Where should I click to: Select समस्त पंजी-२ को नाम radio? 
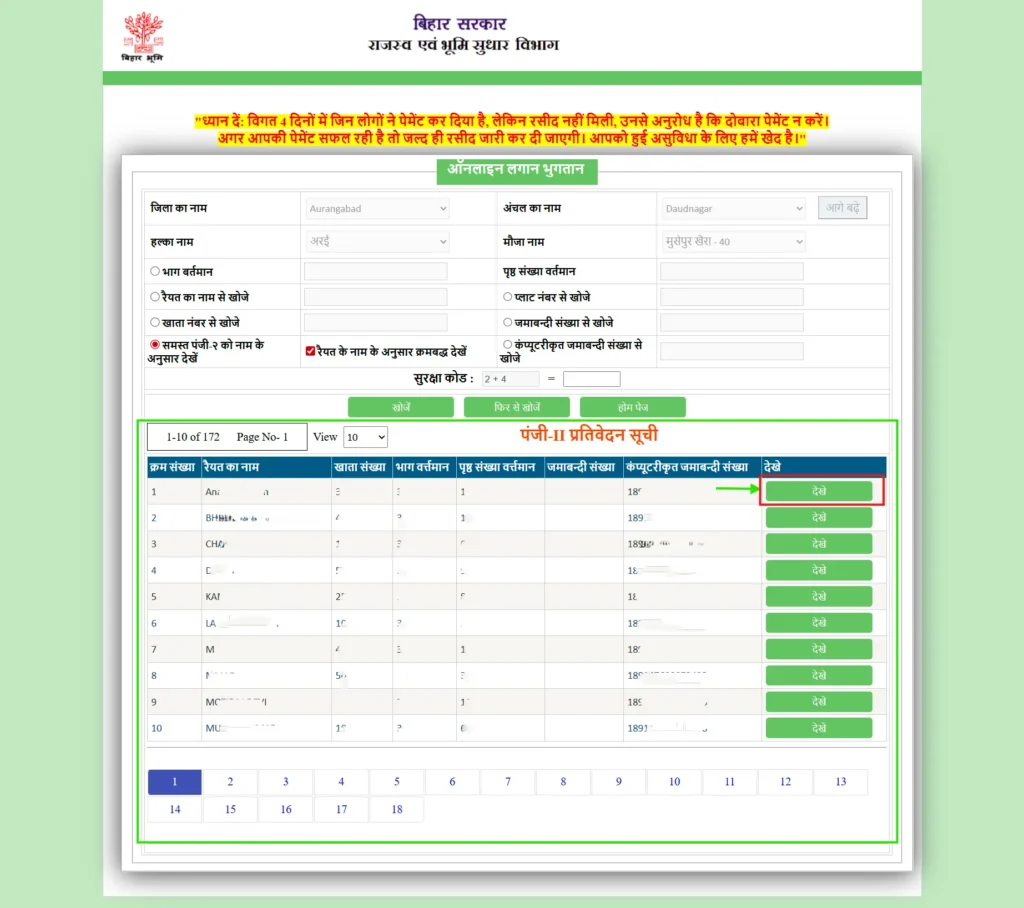pos(155,344)
